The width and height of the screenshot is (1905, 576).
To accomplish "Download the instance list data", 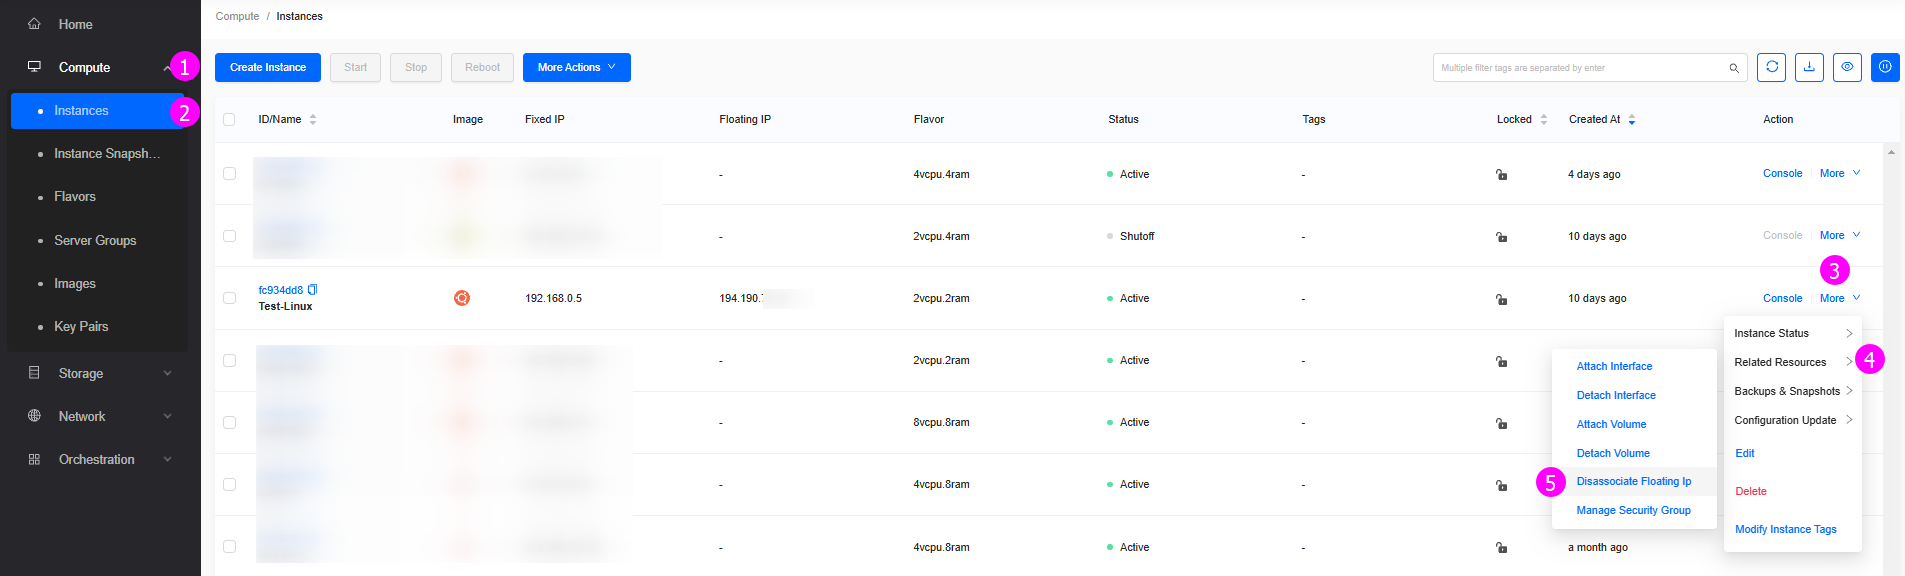I will pyautogui.click(x=1809, y=67).
